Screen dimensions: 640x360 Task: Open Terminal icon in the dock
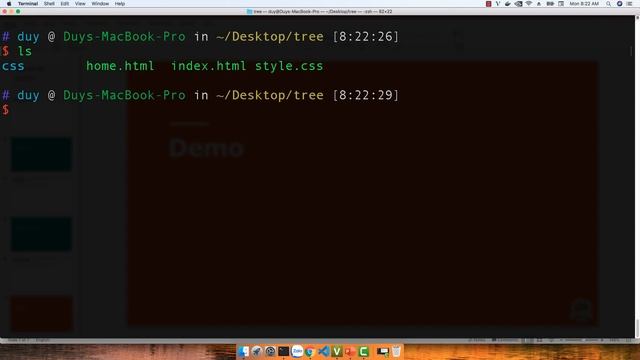(x=283, y=351)
